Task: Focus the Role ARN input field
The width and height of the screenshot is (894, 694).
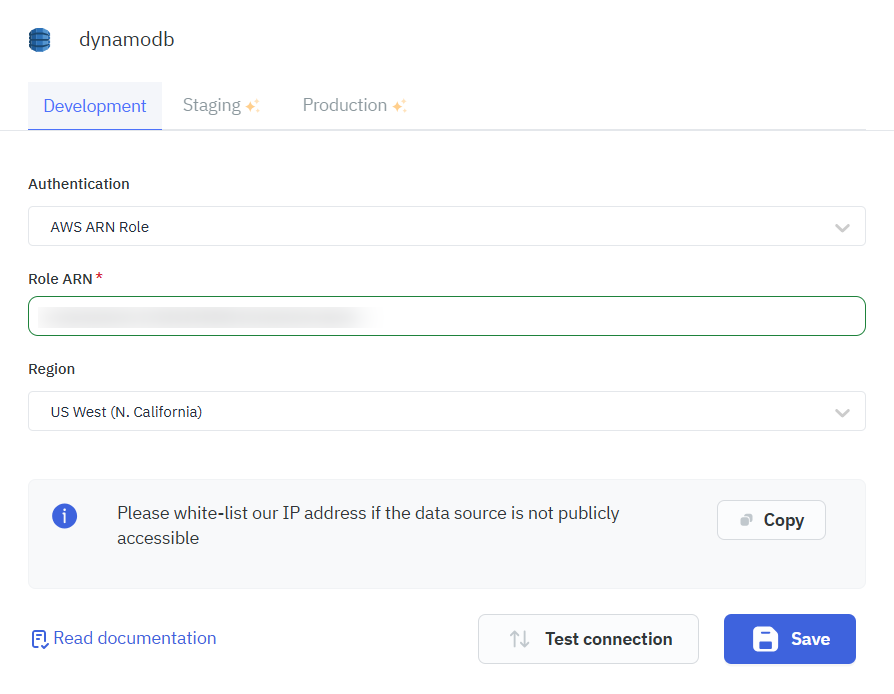Action: pos(447,316)
